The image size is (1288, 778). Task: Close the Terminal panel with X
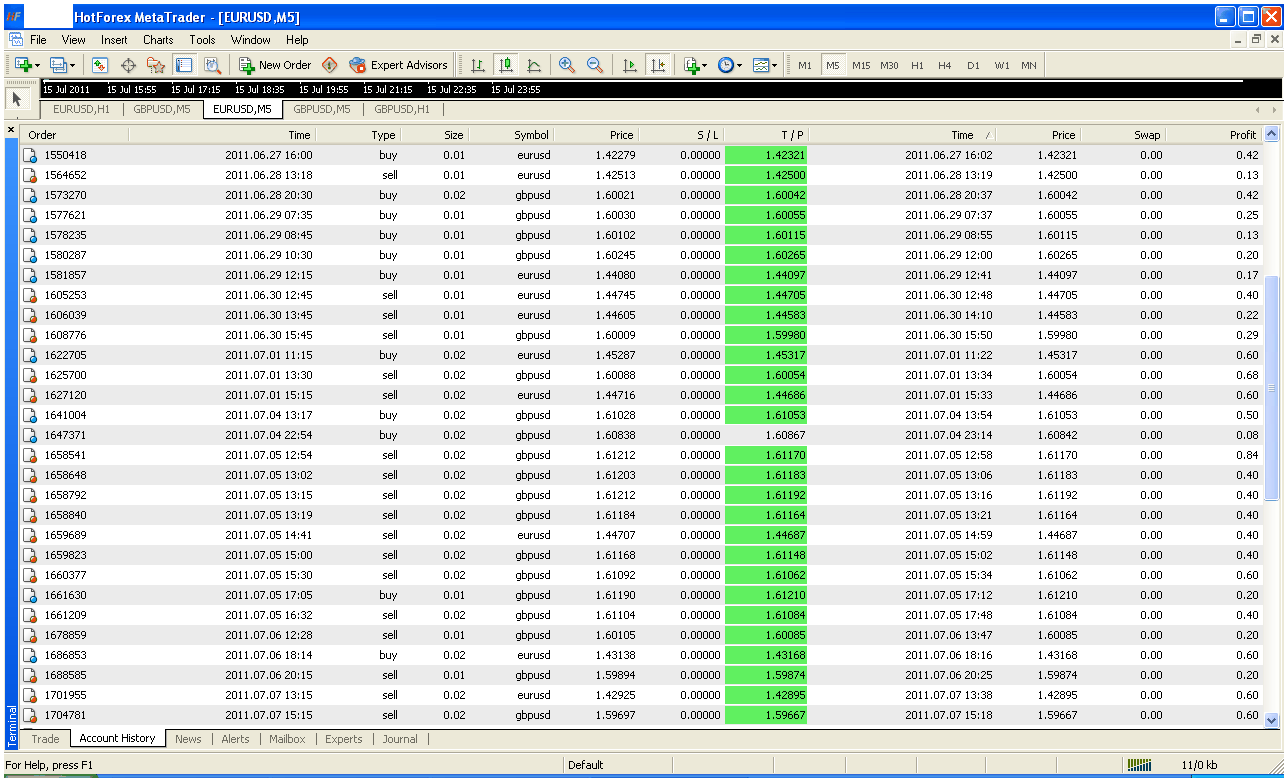pos(11,130)
